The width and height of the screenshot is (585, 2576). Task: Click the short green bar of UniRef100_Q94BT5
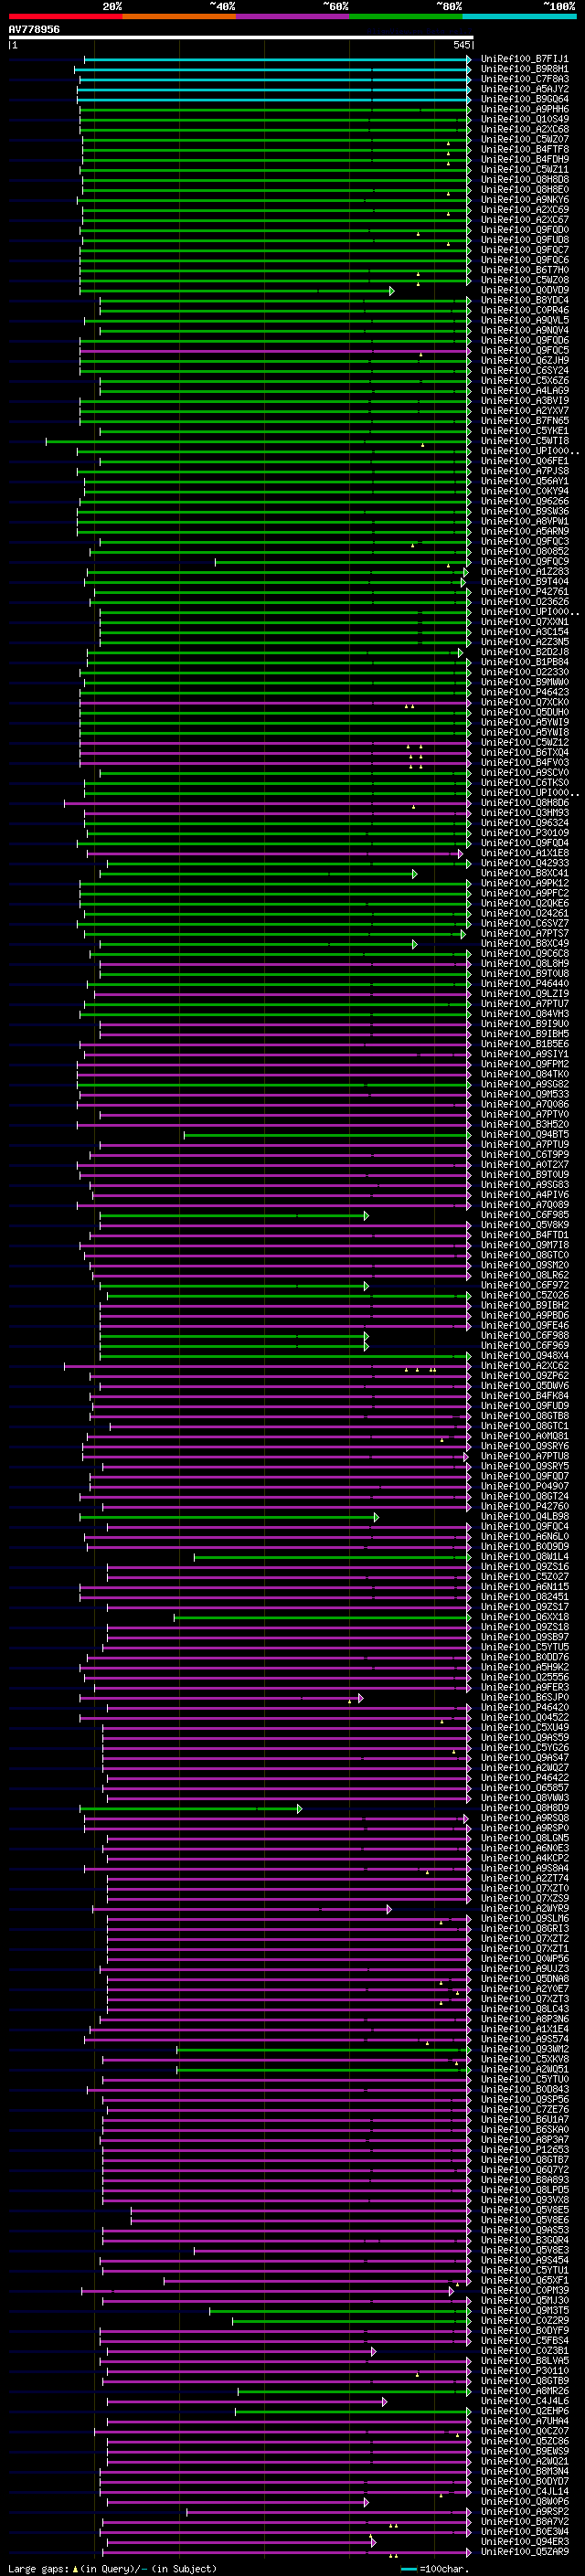(x=327, y=1135)
